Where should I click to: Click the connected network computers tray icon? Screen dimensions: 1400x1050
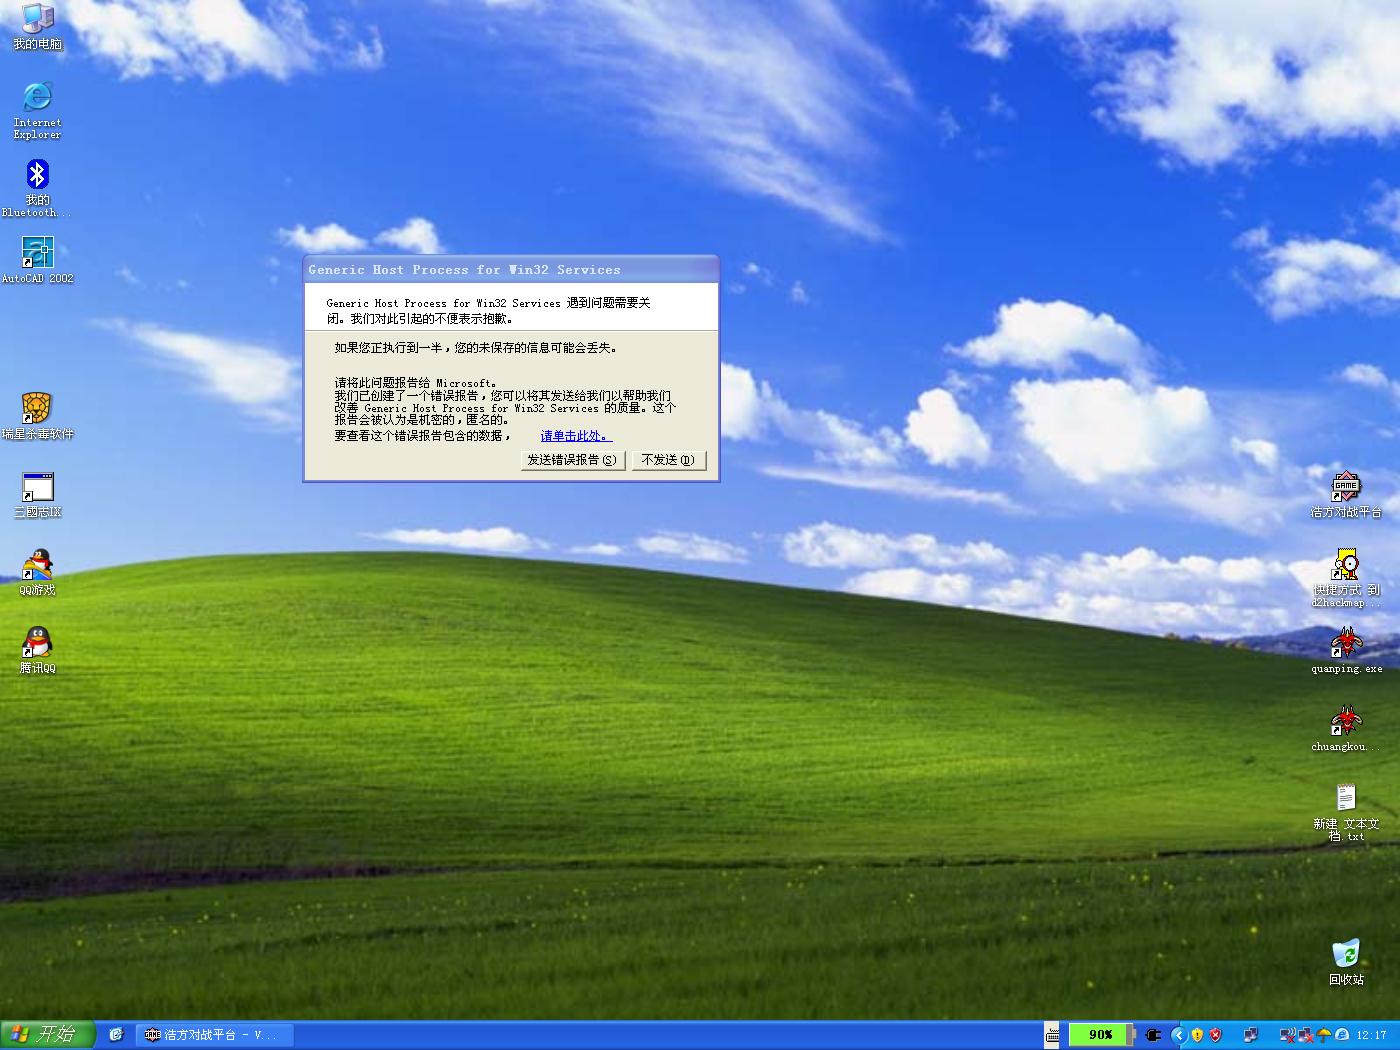pos(1250,1035)
